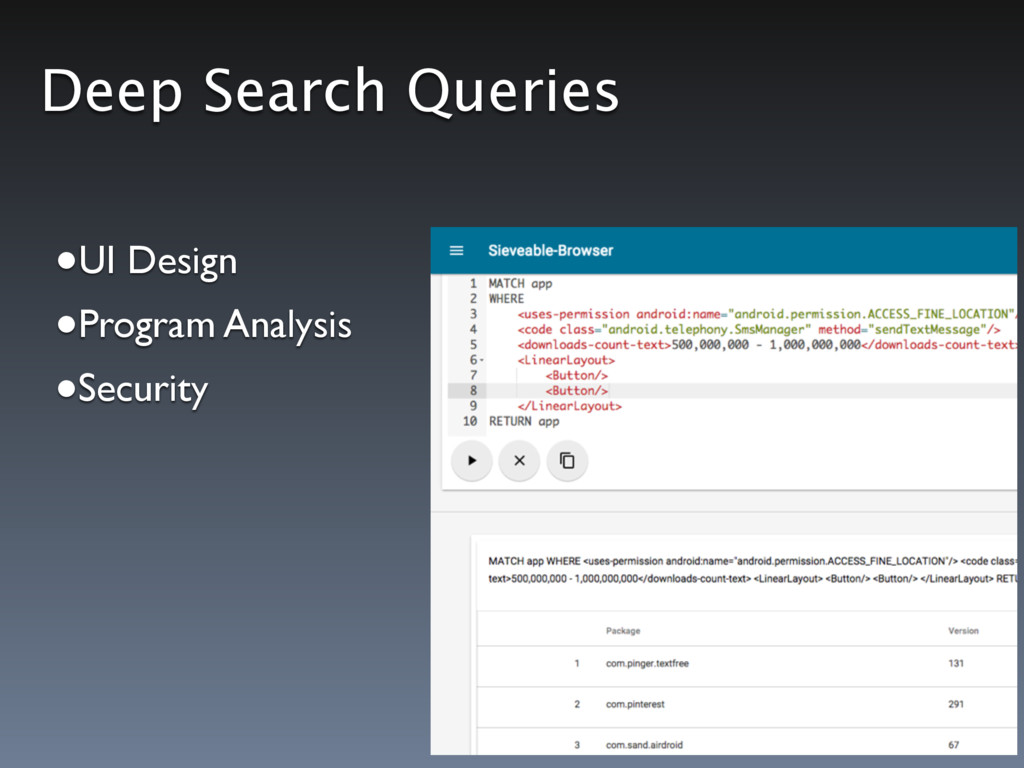Collapse the LinearLayout fold arrow on line 6
Viewport: 1024px width, 768px height.
click(x=482, y=360)
